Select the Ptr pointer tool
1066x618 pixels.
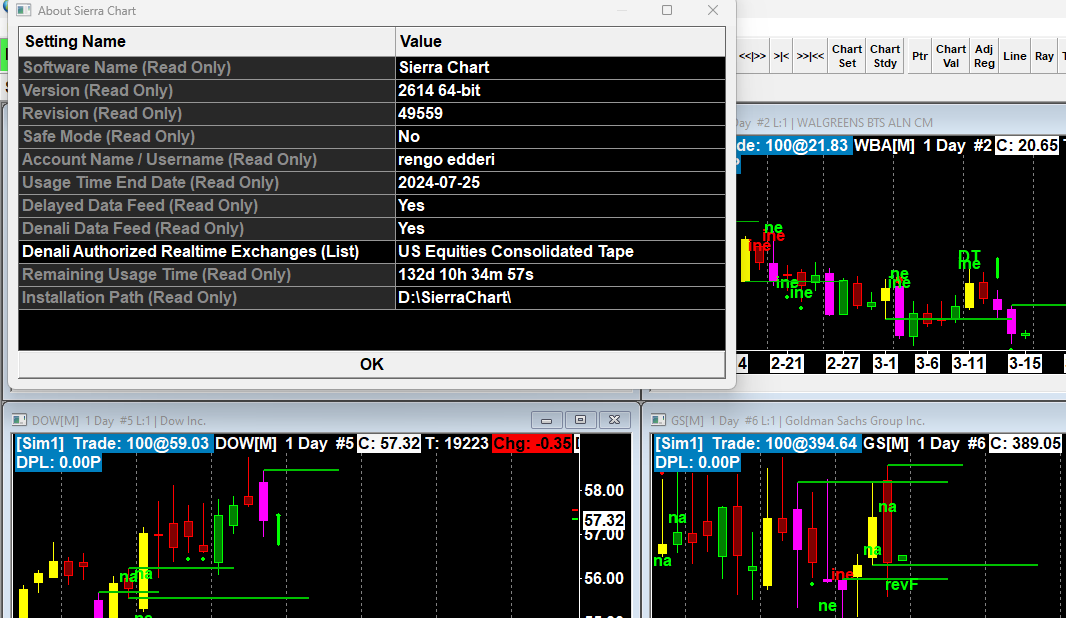920,56
